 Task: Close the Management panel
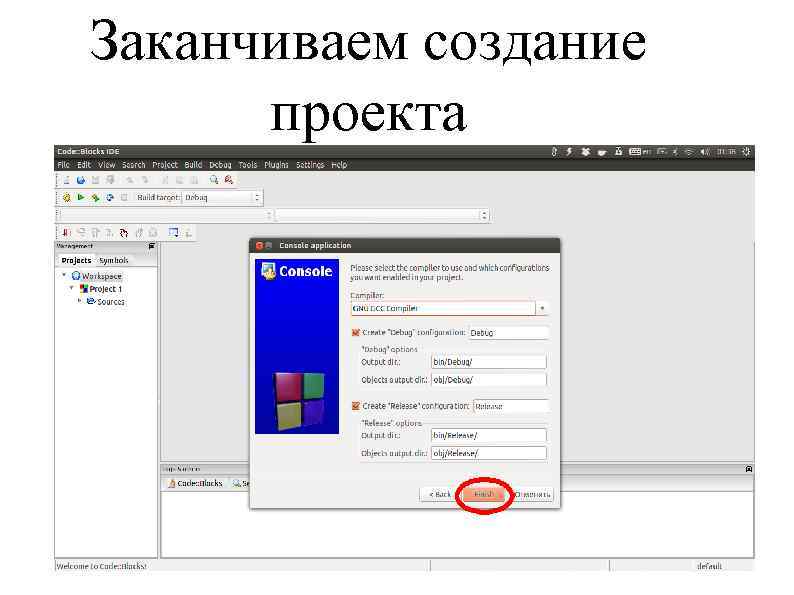(x=151, y=246)
